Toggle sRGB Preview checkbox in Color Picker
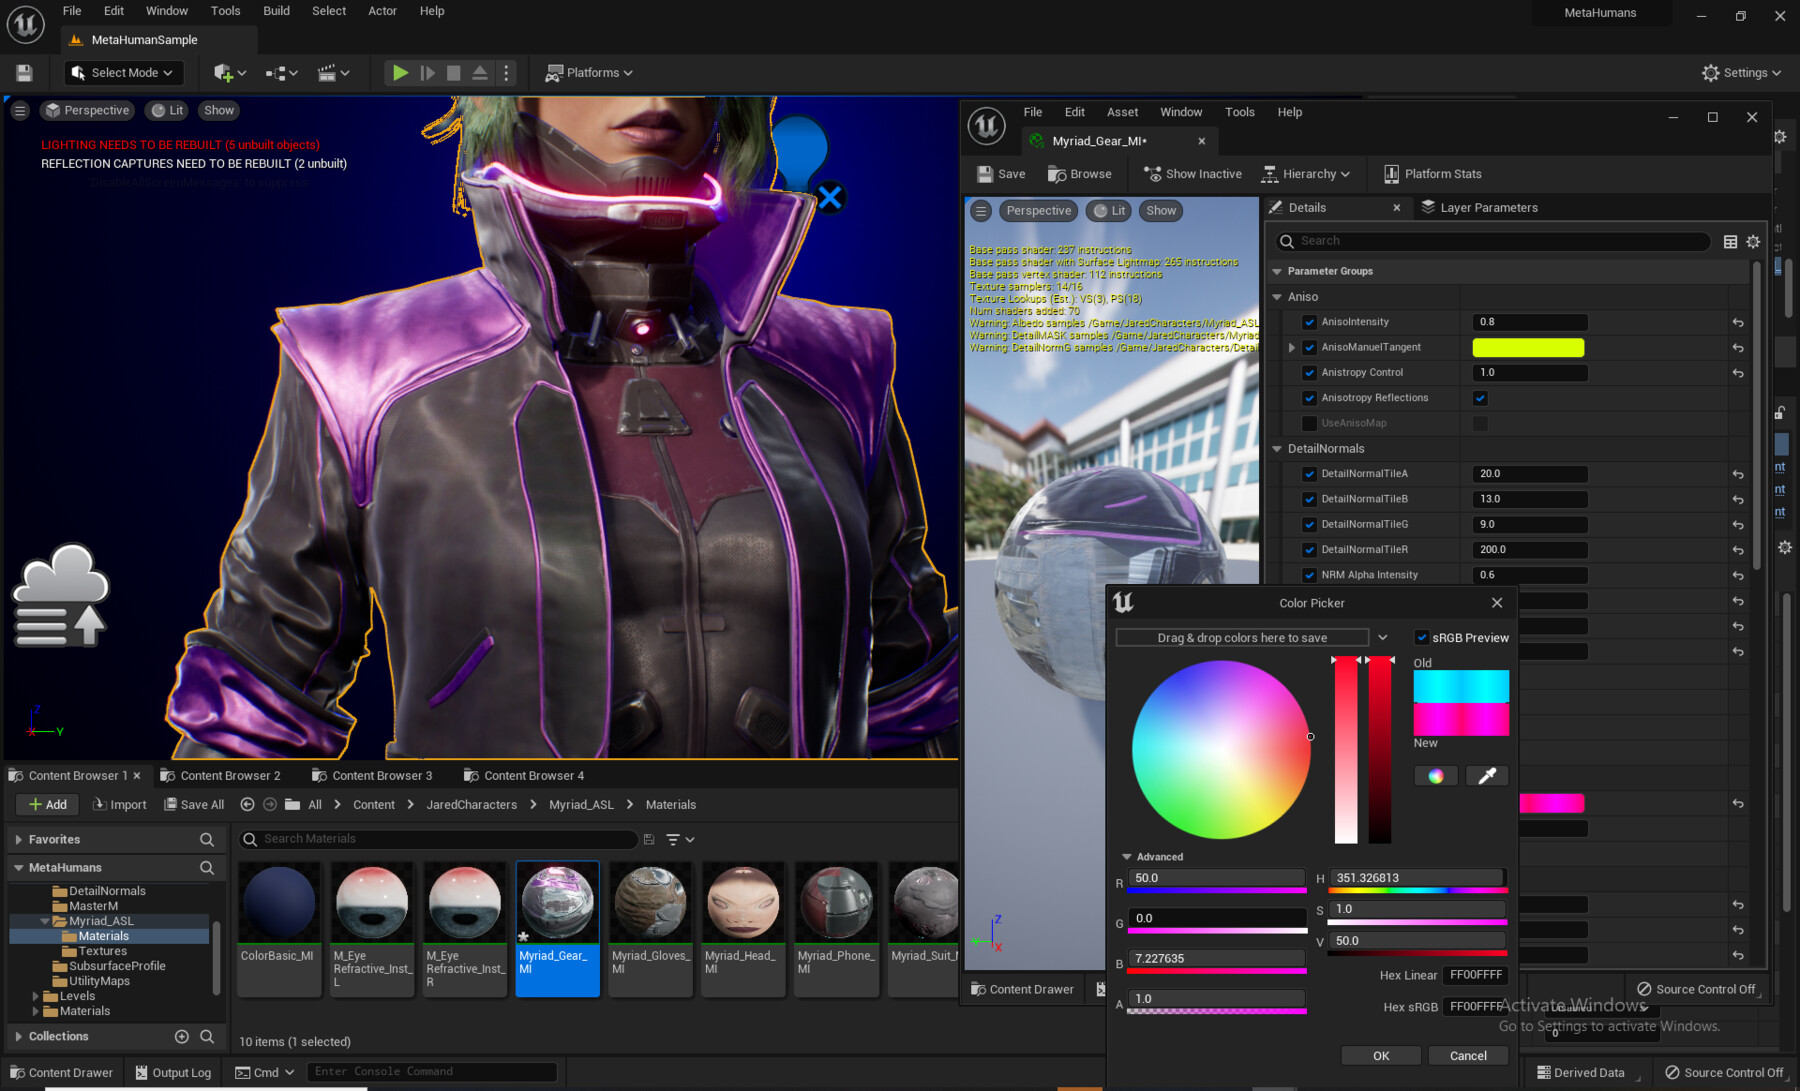The image size is (1800, 1091). [x=1421, y=638]
